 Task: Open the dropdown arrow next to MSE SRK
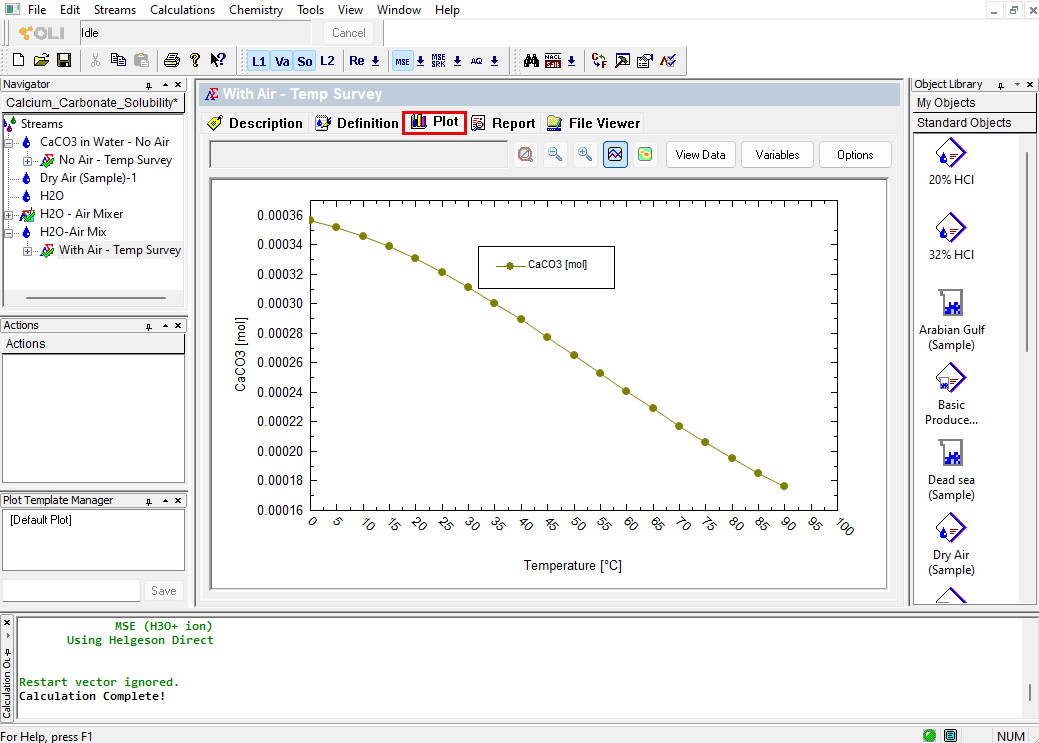457,61
